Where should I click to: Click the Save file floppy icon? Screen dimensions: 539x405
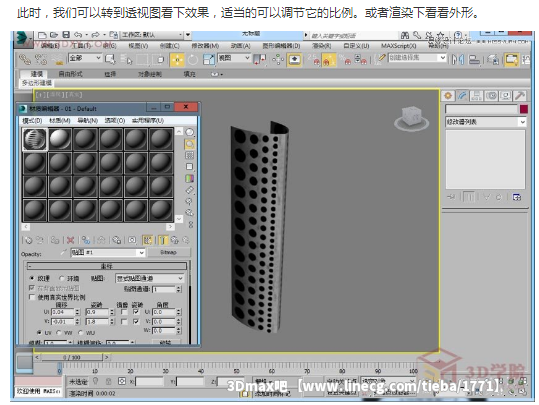[66, 35]
